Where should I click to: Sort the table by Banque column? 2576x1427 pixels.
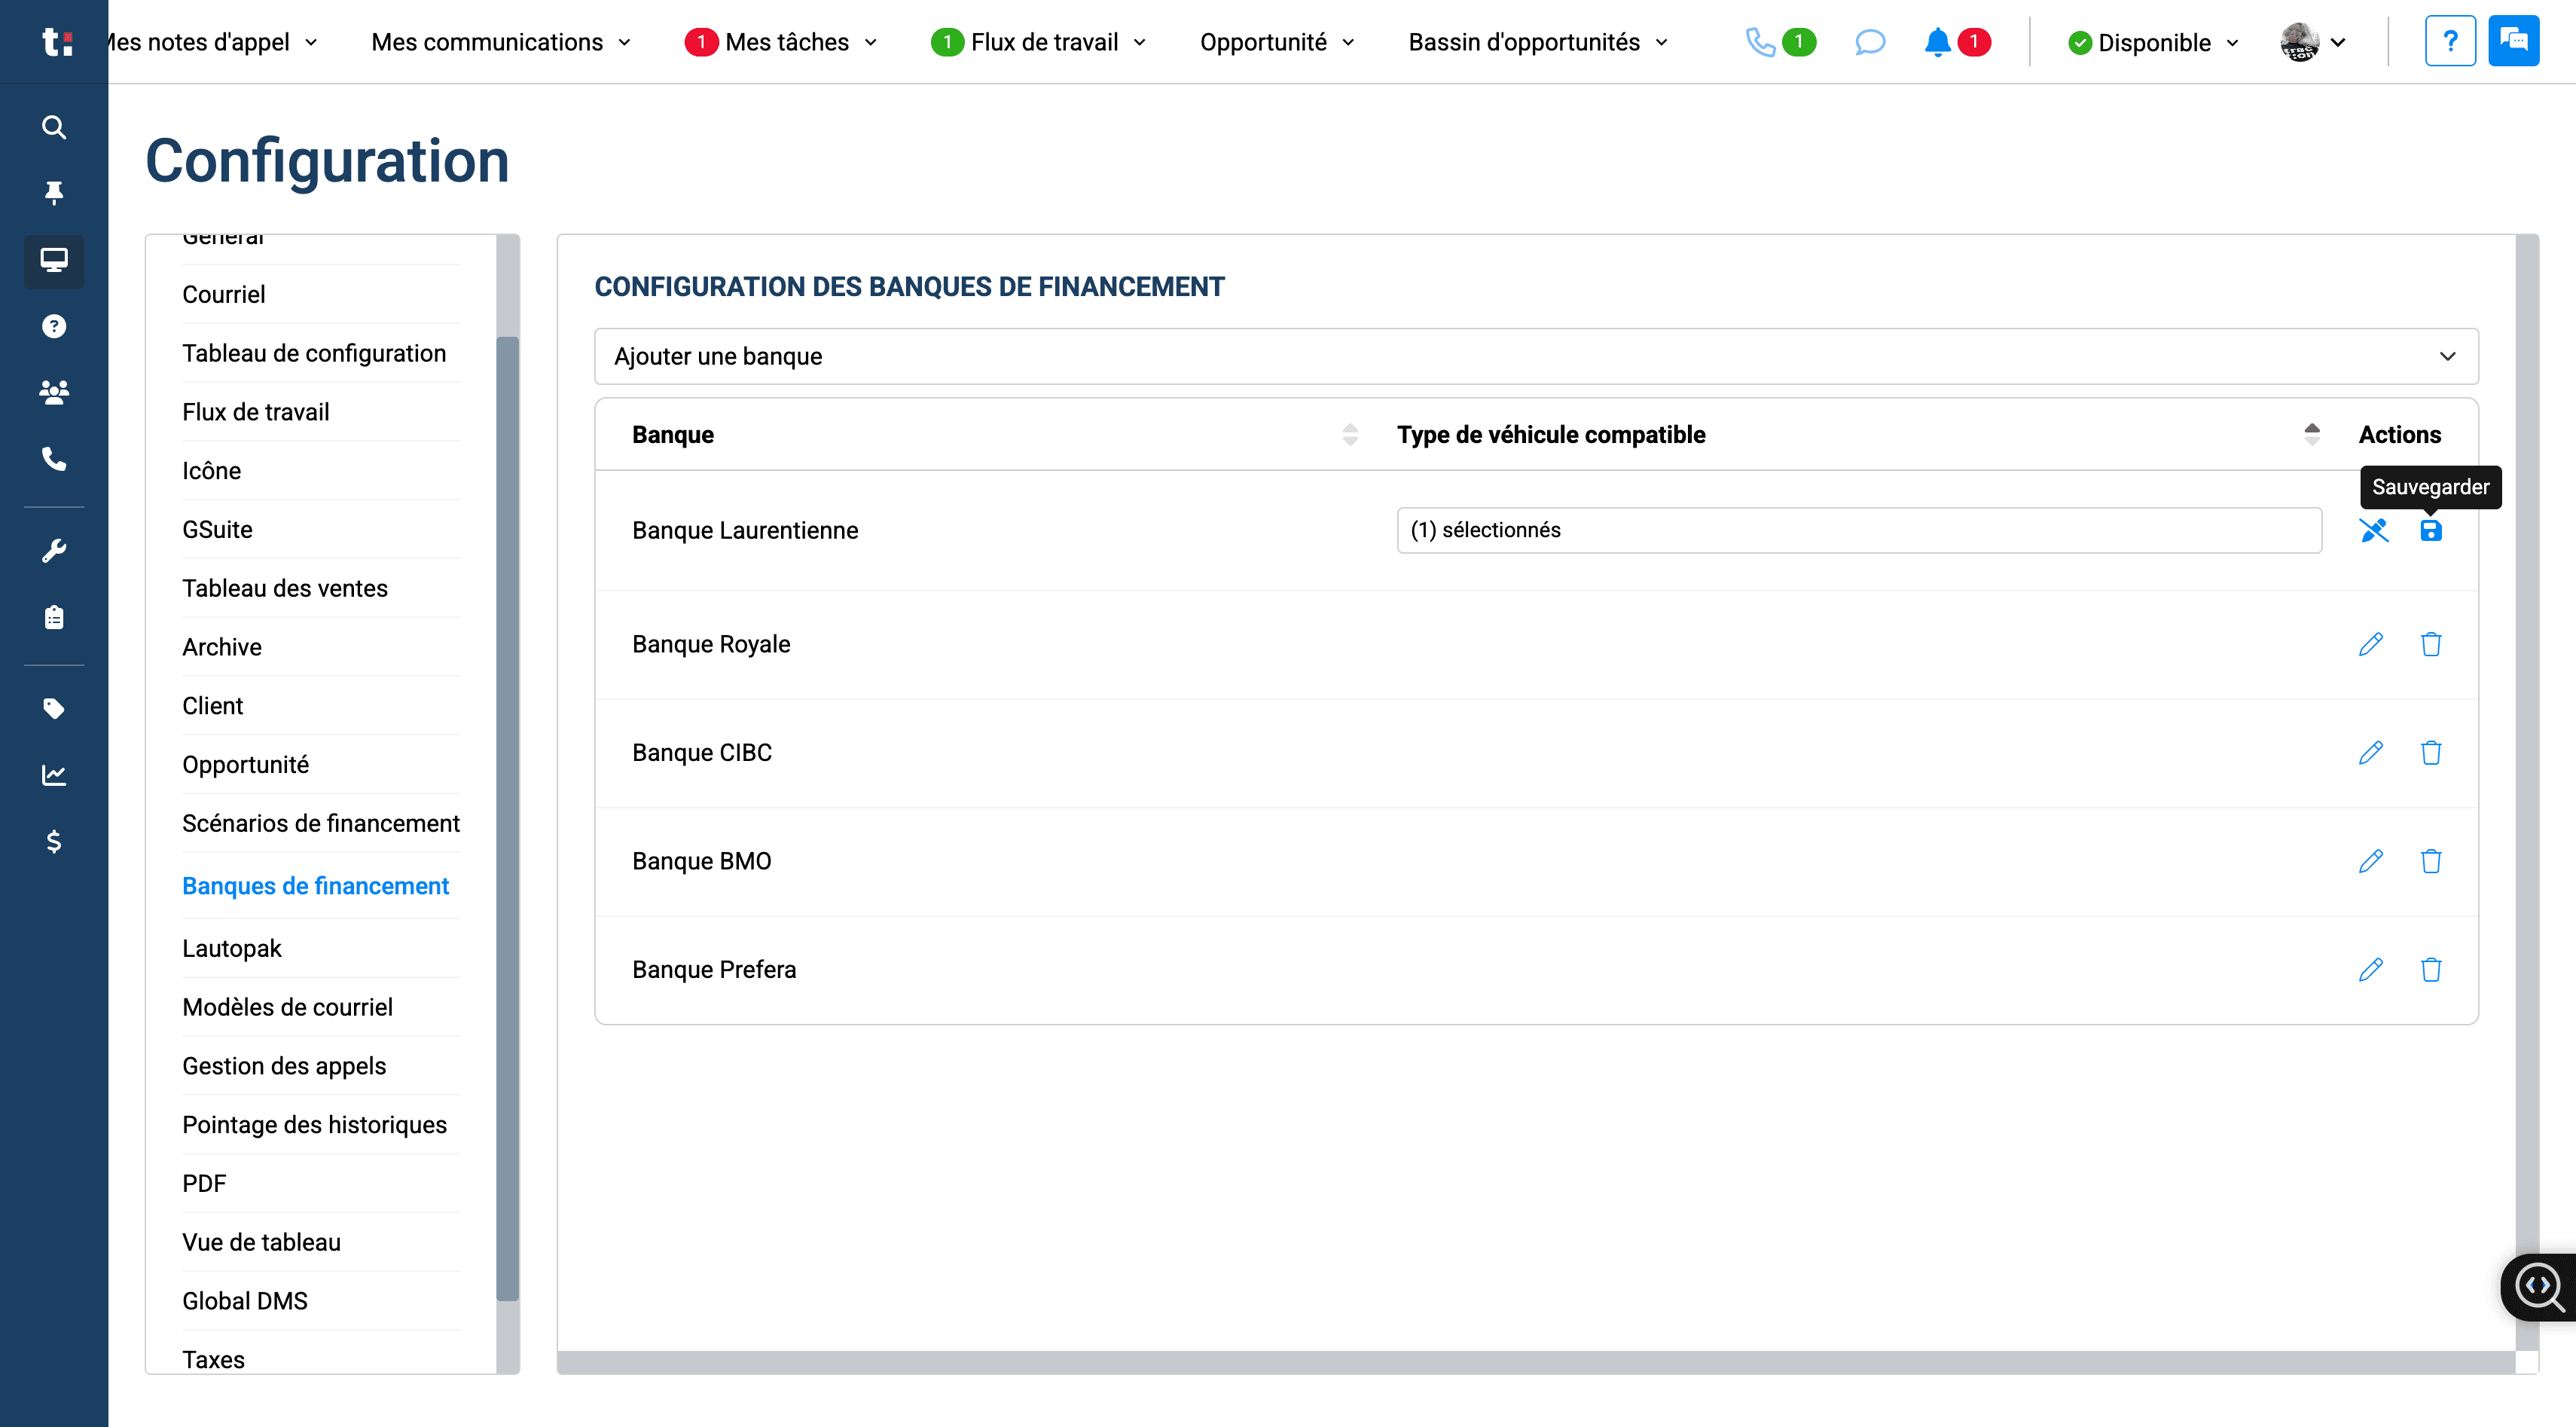1350,434
